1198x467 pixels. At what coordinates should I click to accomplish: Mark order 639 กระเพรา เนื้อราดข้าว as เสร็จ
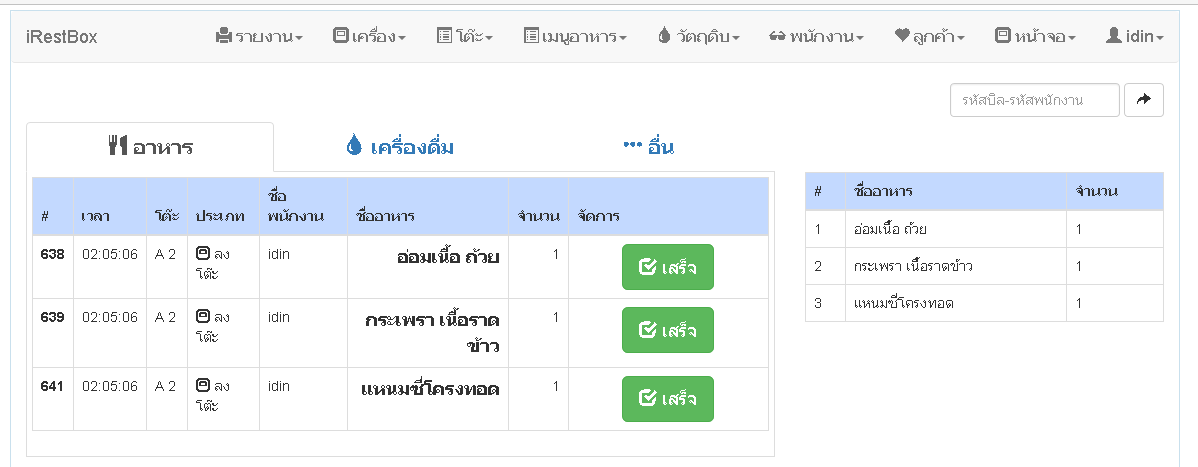668,330
